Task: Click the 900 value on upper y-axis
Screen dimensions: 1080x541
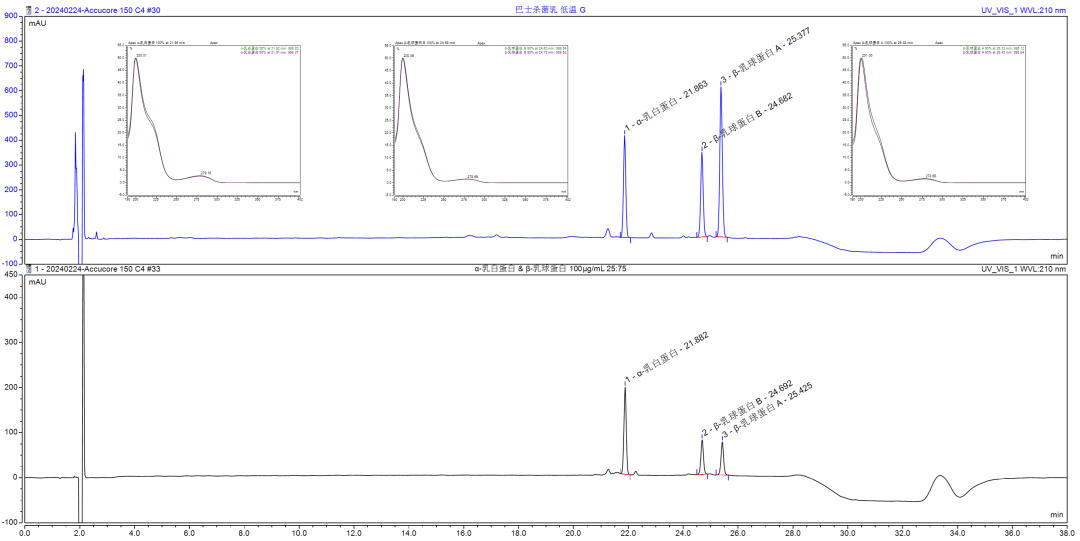Action: coord(10,15)
